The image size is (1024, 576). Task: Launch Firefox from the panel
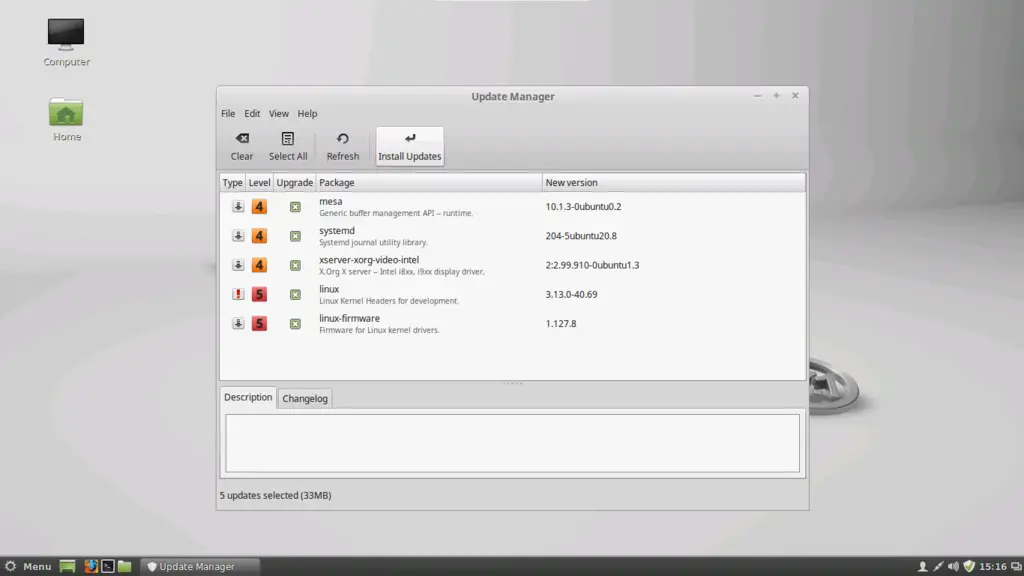91,566
